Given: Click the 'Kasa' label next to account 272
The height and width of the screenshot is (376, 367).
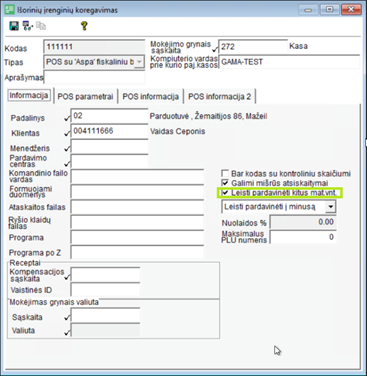Looking at the screenshot, I should 298,46.
